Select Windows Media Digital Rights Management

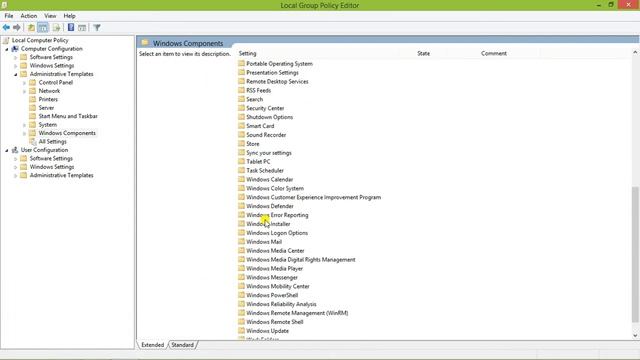[301, 260]
